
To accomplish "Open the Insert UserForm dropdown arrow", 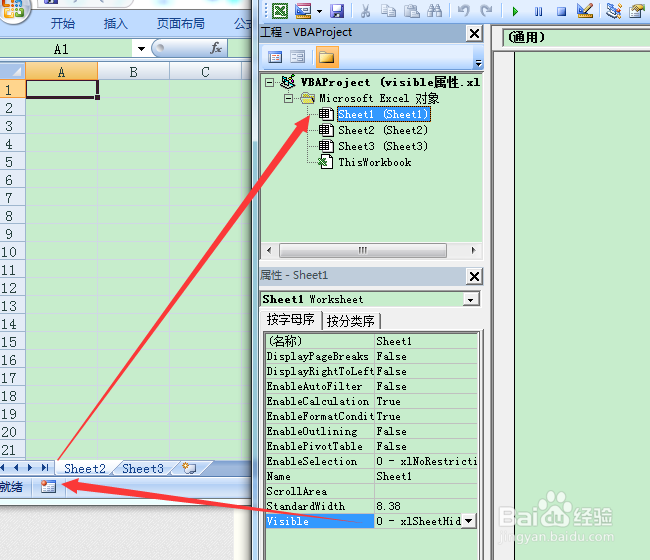I will 319,11.
